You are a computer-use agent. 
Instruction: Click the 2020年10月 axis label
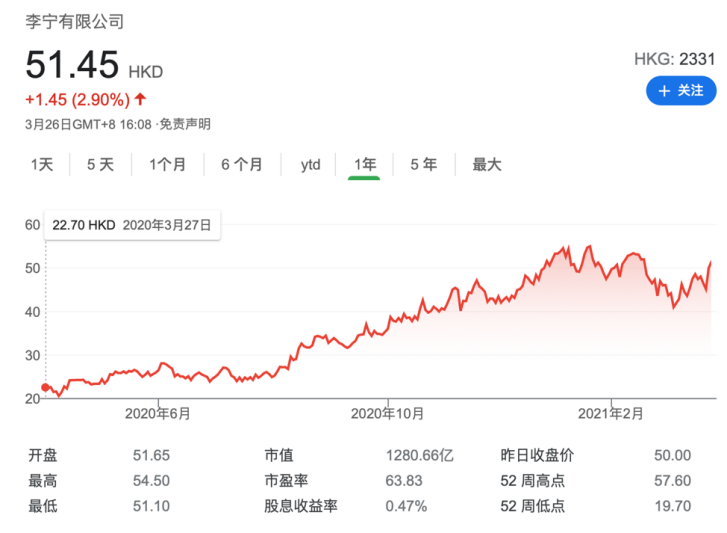click(x=388, y=413)
